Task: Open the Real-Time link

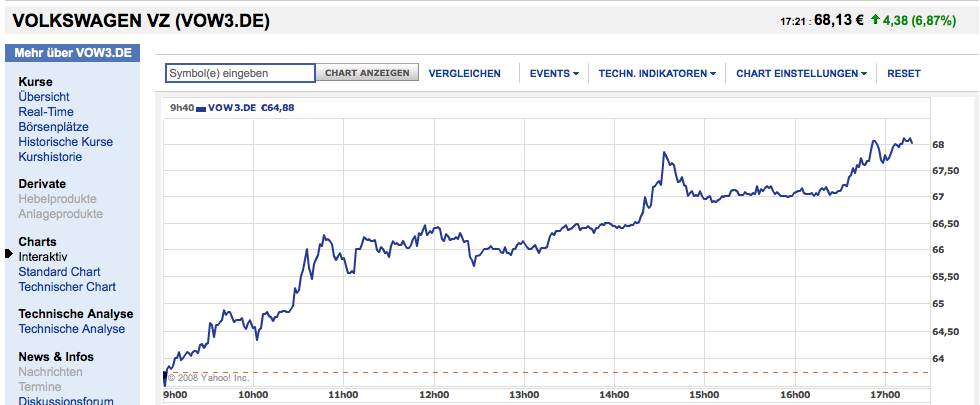Action: tap(46, 112)
